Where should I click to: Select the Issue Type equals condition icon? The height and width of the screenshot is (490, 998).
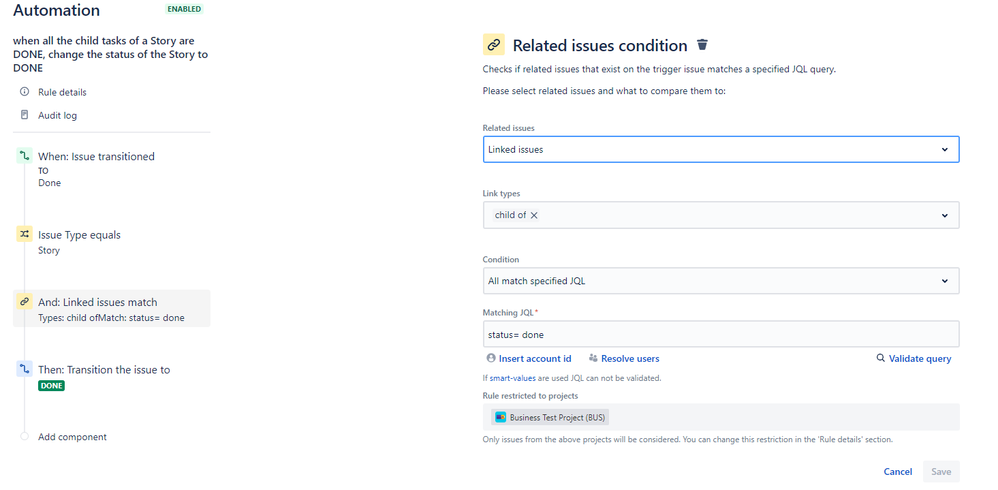25,234
